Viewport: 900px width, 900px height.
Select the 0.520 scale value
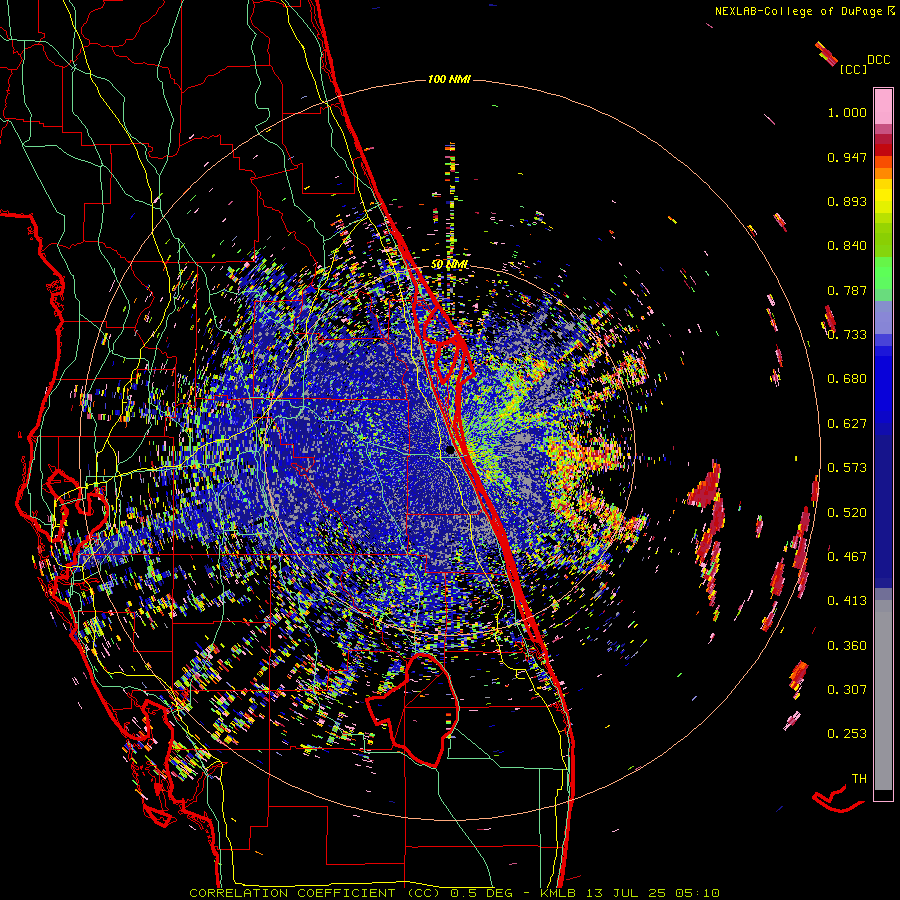[847, 512]
